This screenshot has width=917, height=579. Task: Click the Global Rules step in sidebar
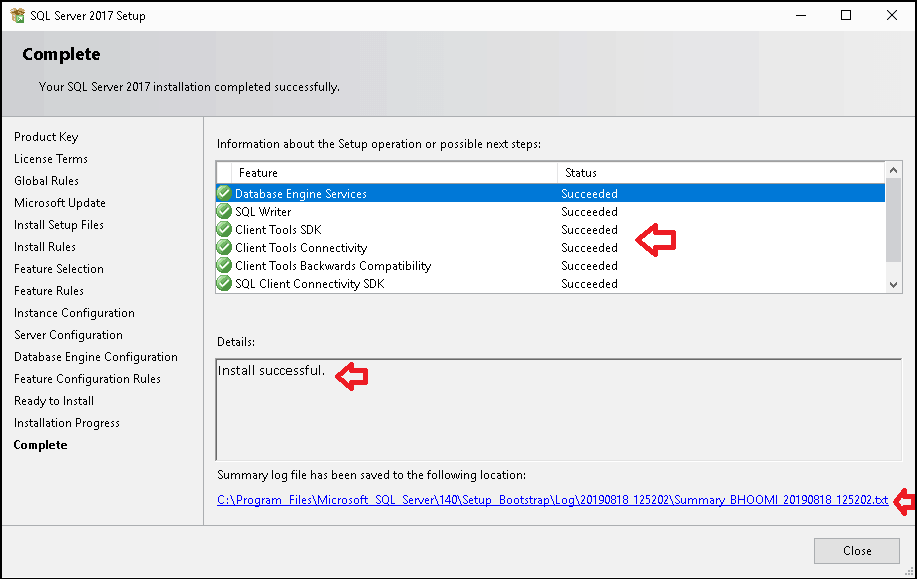click(46, 181)
